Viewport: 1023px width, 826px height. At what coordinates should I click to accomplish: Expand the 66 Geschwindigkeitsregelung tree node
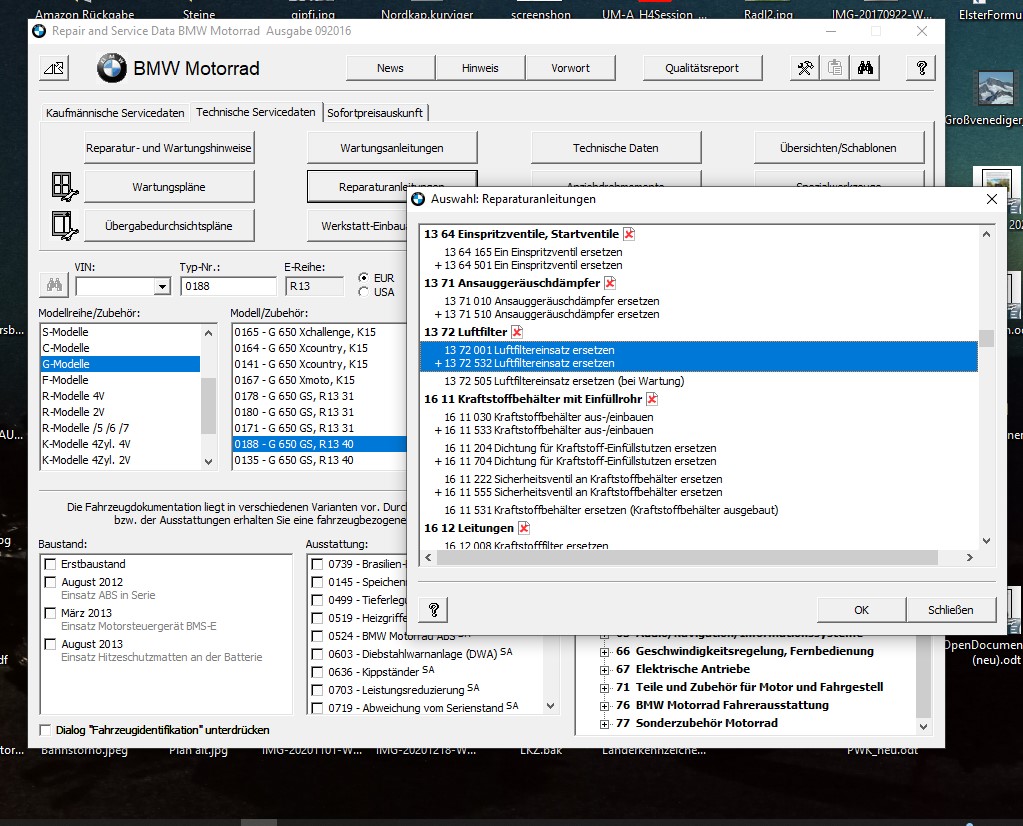604,651
